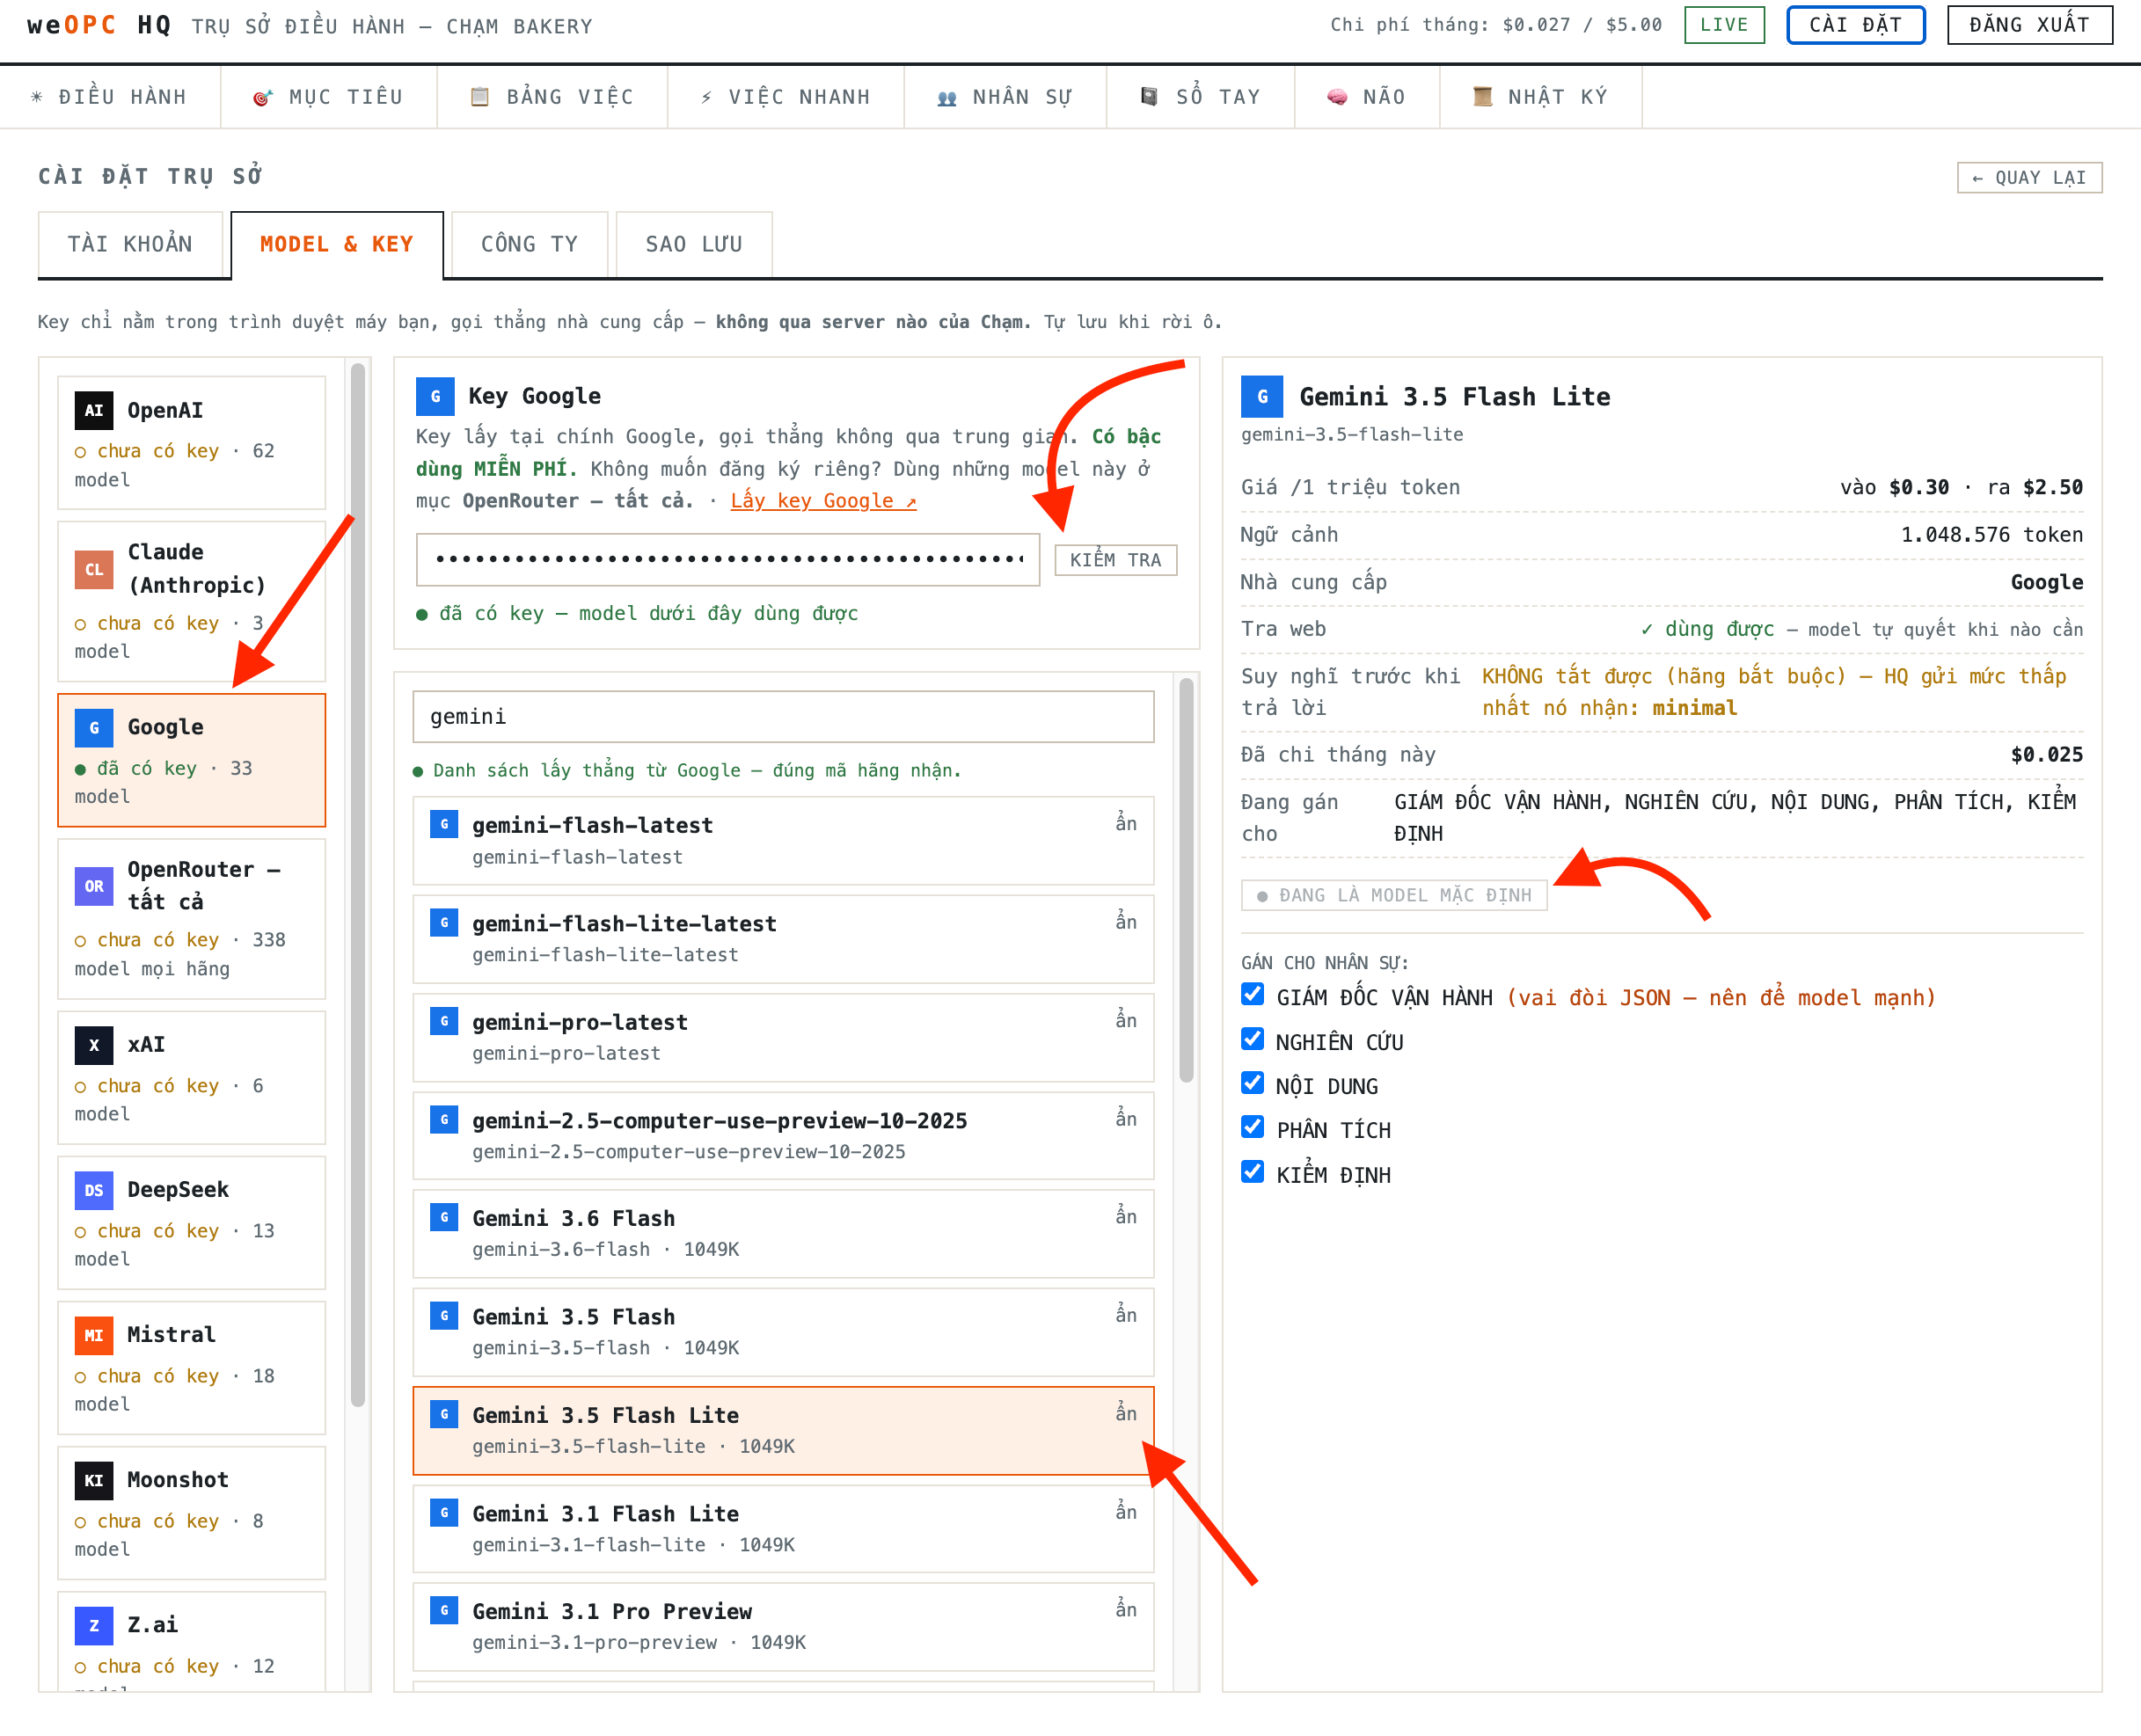Click the people icon on NHÂN SỰ tab
2141x1736 pixels.
click(947, 97)
